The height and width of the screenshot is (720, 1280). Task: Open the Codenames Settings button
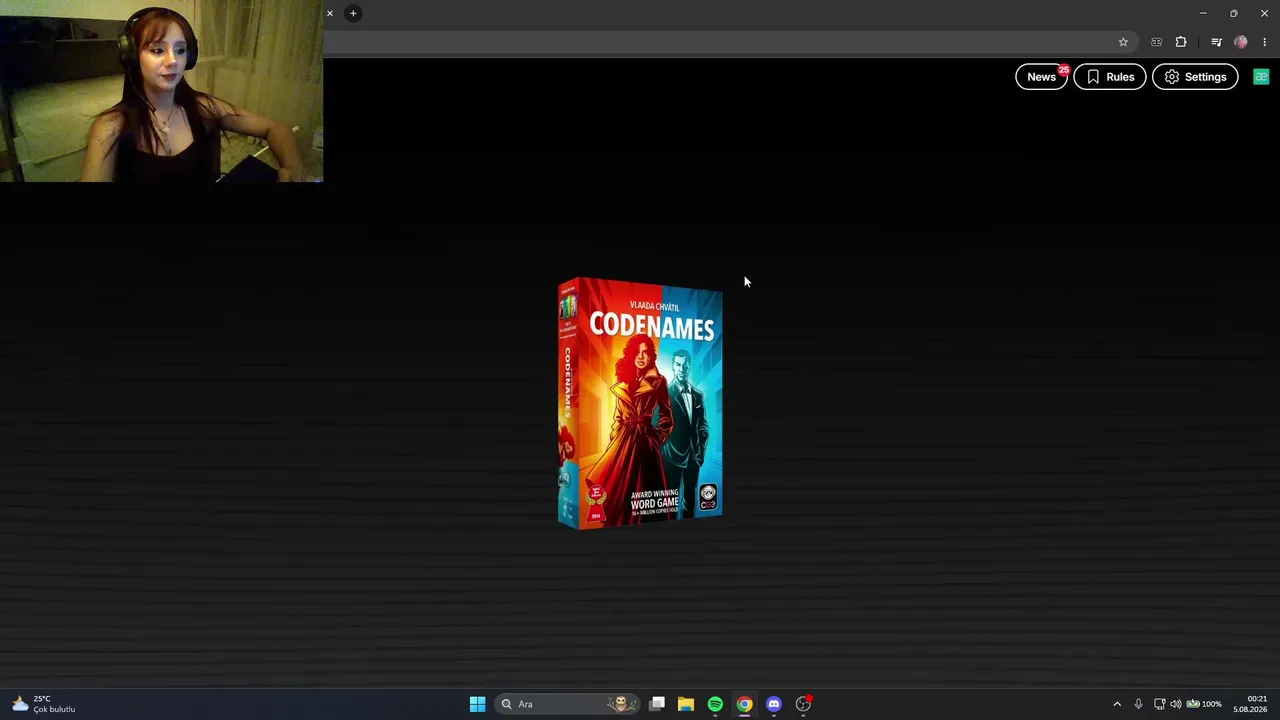(x=1195, y=77)
